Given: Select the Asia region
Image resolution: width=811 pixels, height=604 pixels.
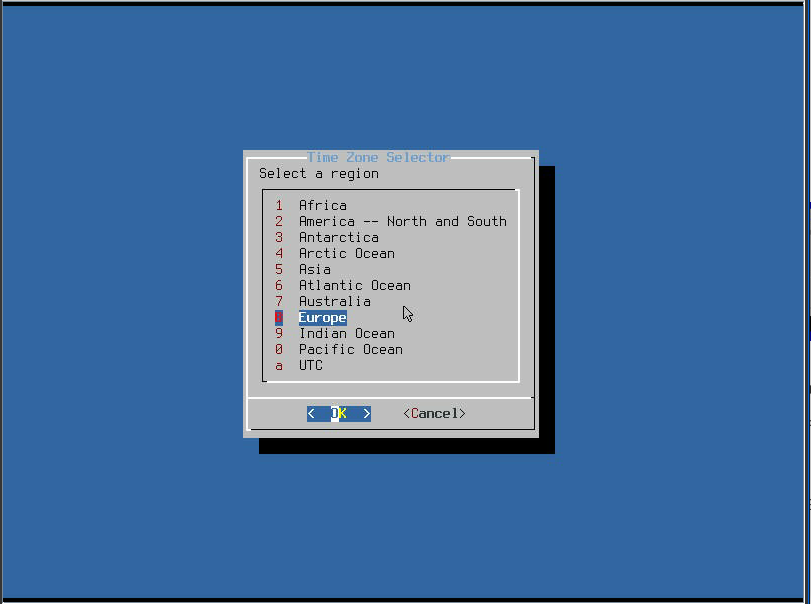Looking at the screenshot, I should click(314, 269).
